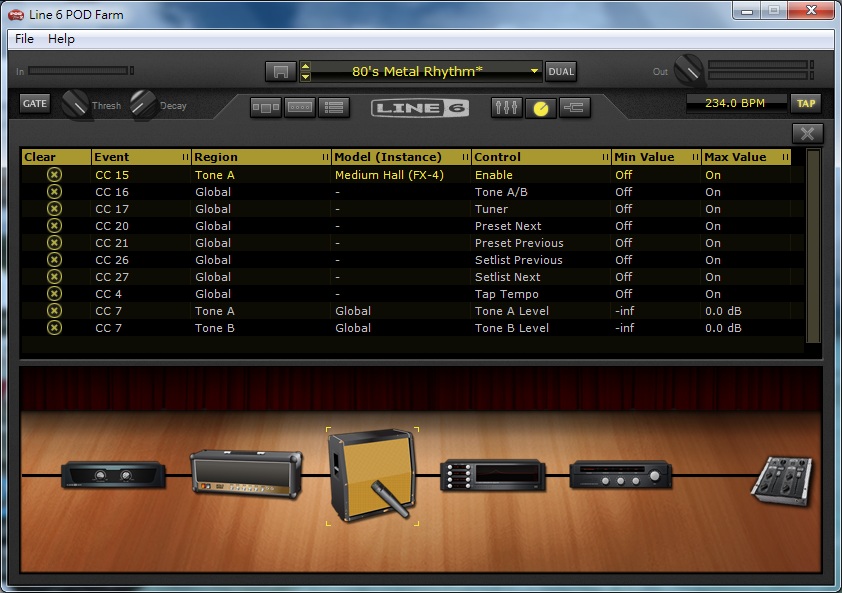The height and width of the screenshot is (593, 842).
Task: Open the preset name dropdown arrow
Action: pos(534,71)
